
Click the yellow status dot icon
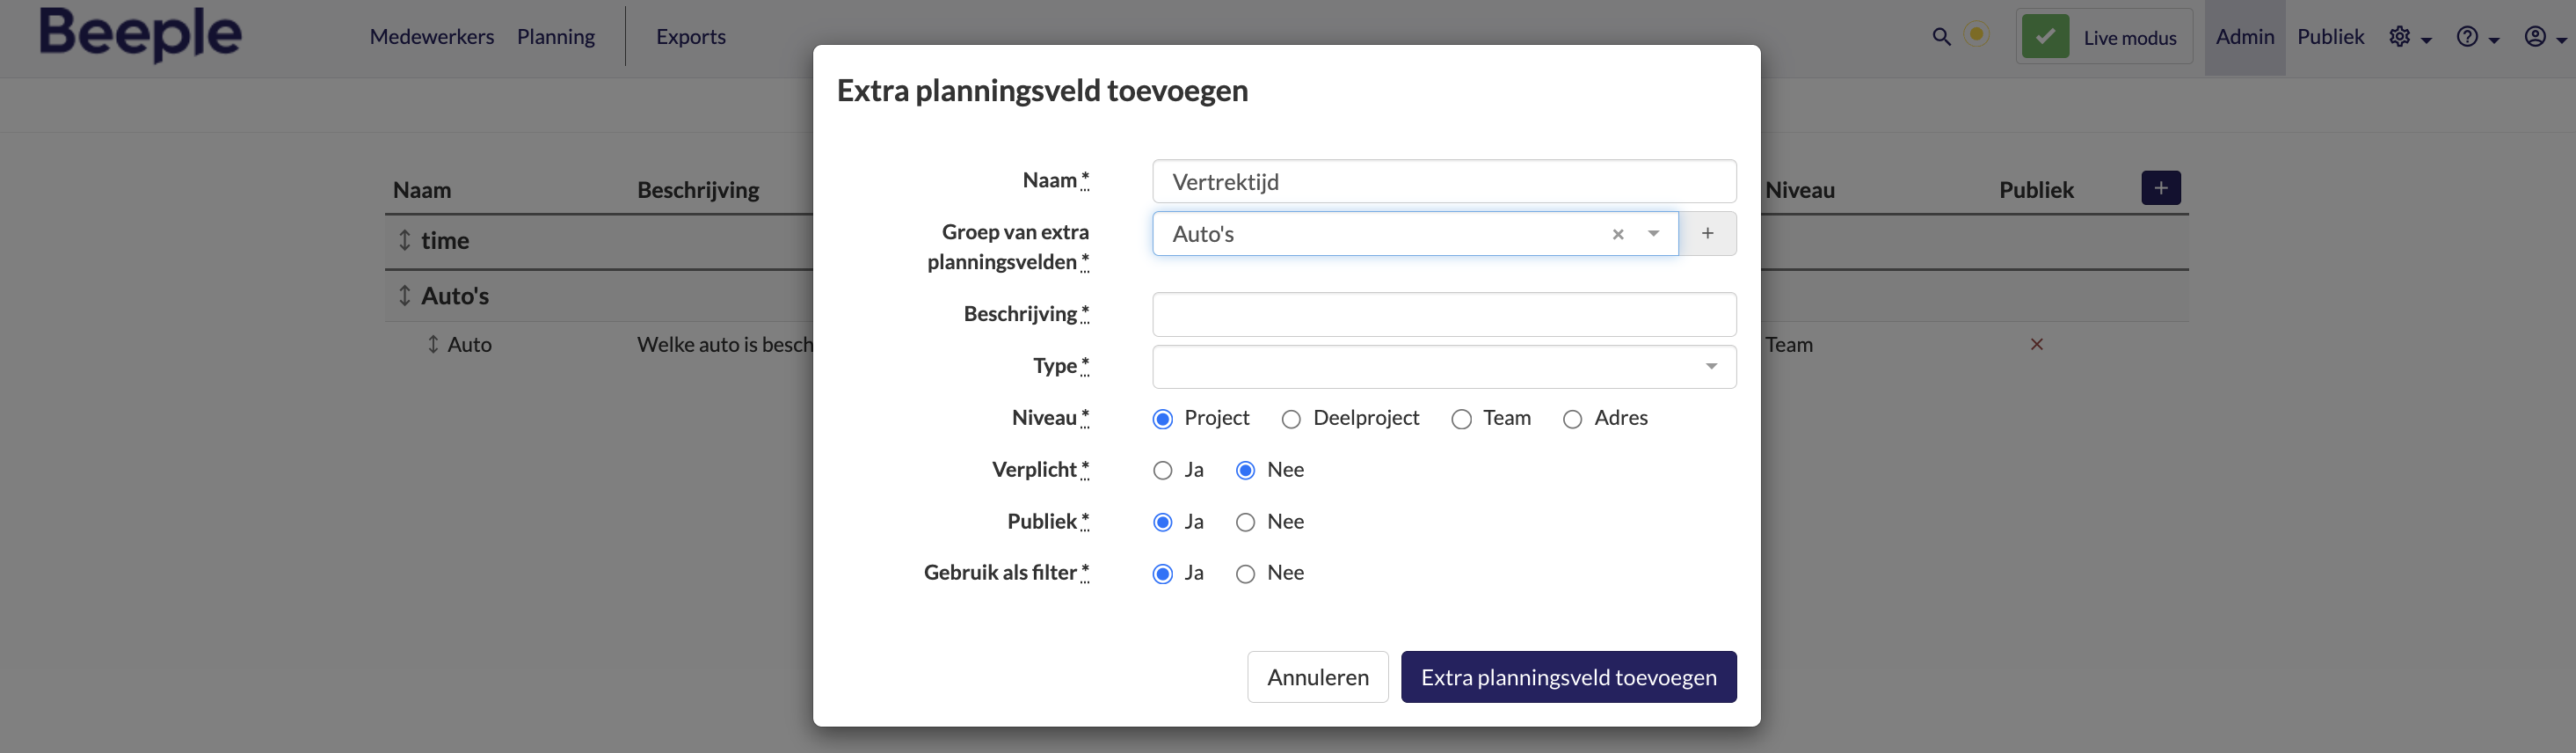click(1976, 35)
